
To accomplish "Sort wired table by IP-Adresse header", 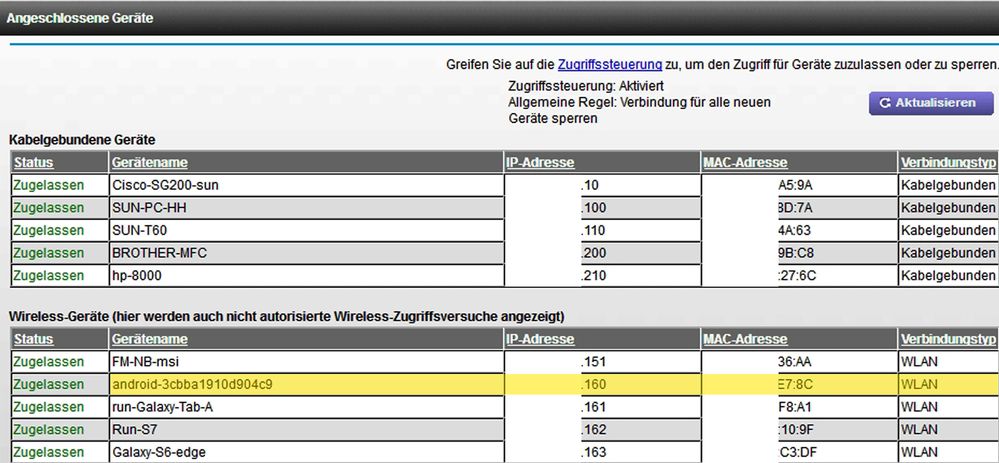I will pyautogui.click(x=541, y=162).
